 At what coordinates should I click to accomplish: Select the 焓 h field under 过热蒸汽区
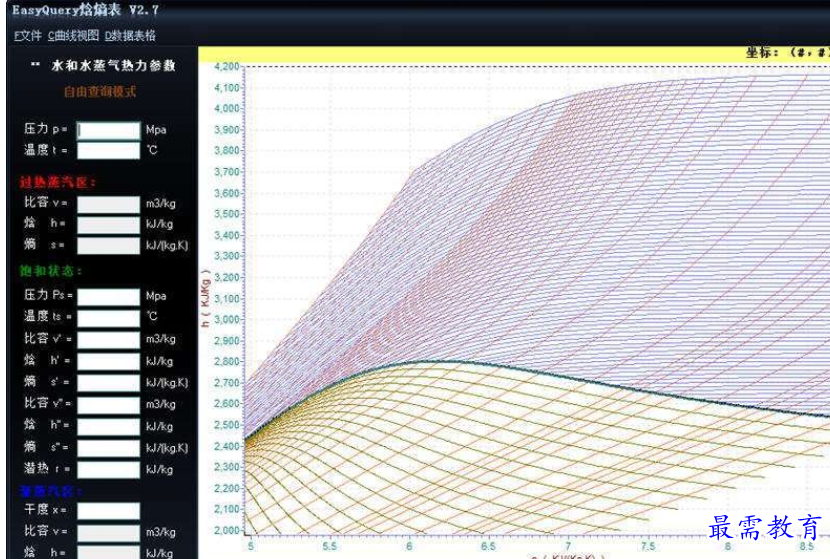[109, 225]
